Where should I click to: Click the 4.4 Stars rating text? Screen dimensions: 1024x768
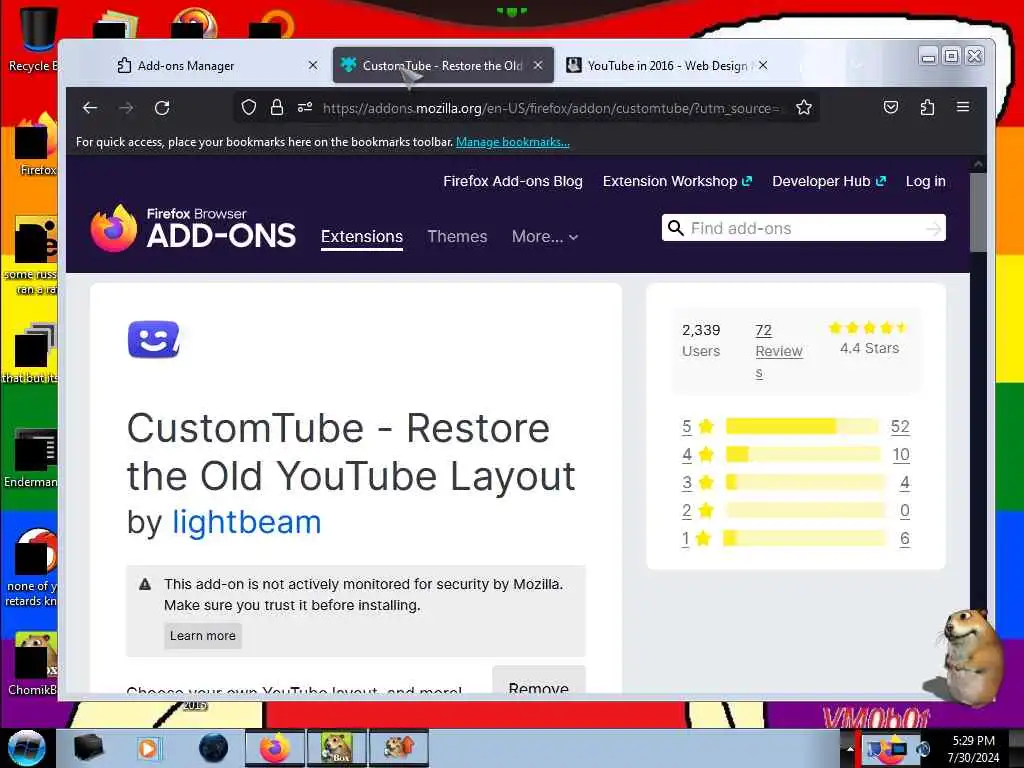[869, 348]
